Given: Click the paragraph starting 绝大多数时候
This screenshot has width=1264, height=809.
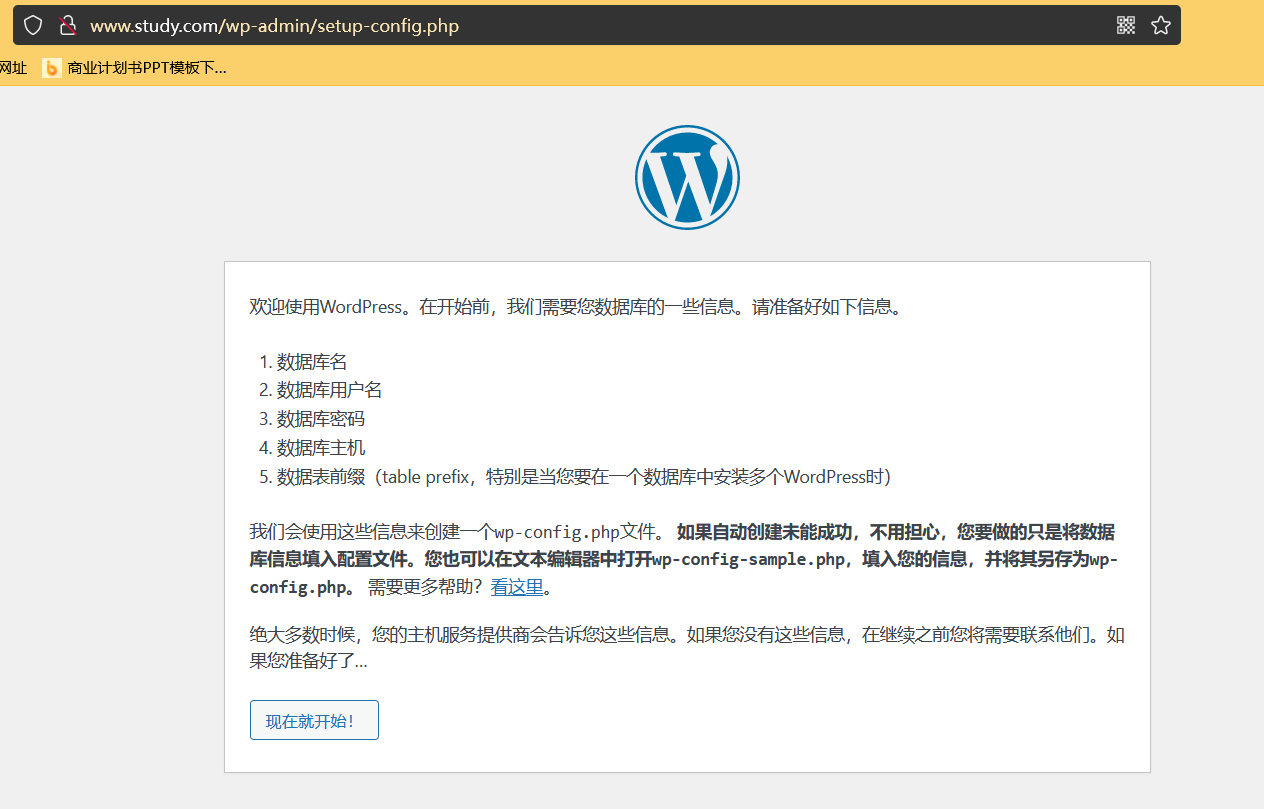Looking at the screenshot, I should coord(687,648).
